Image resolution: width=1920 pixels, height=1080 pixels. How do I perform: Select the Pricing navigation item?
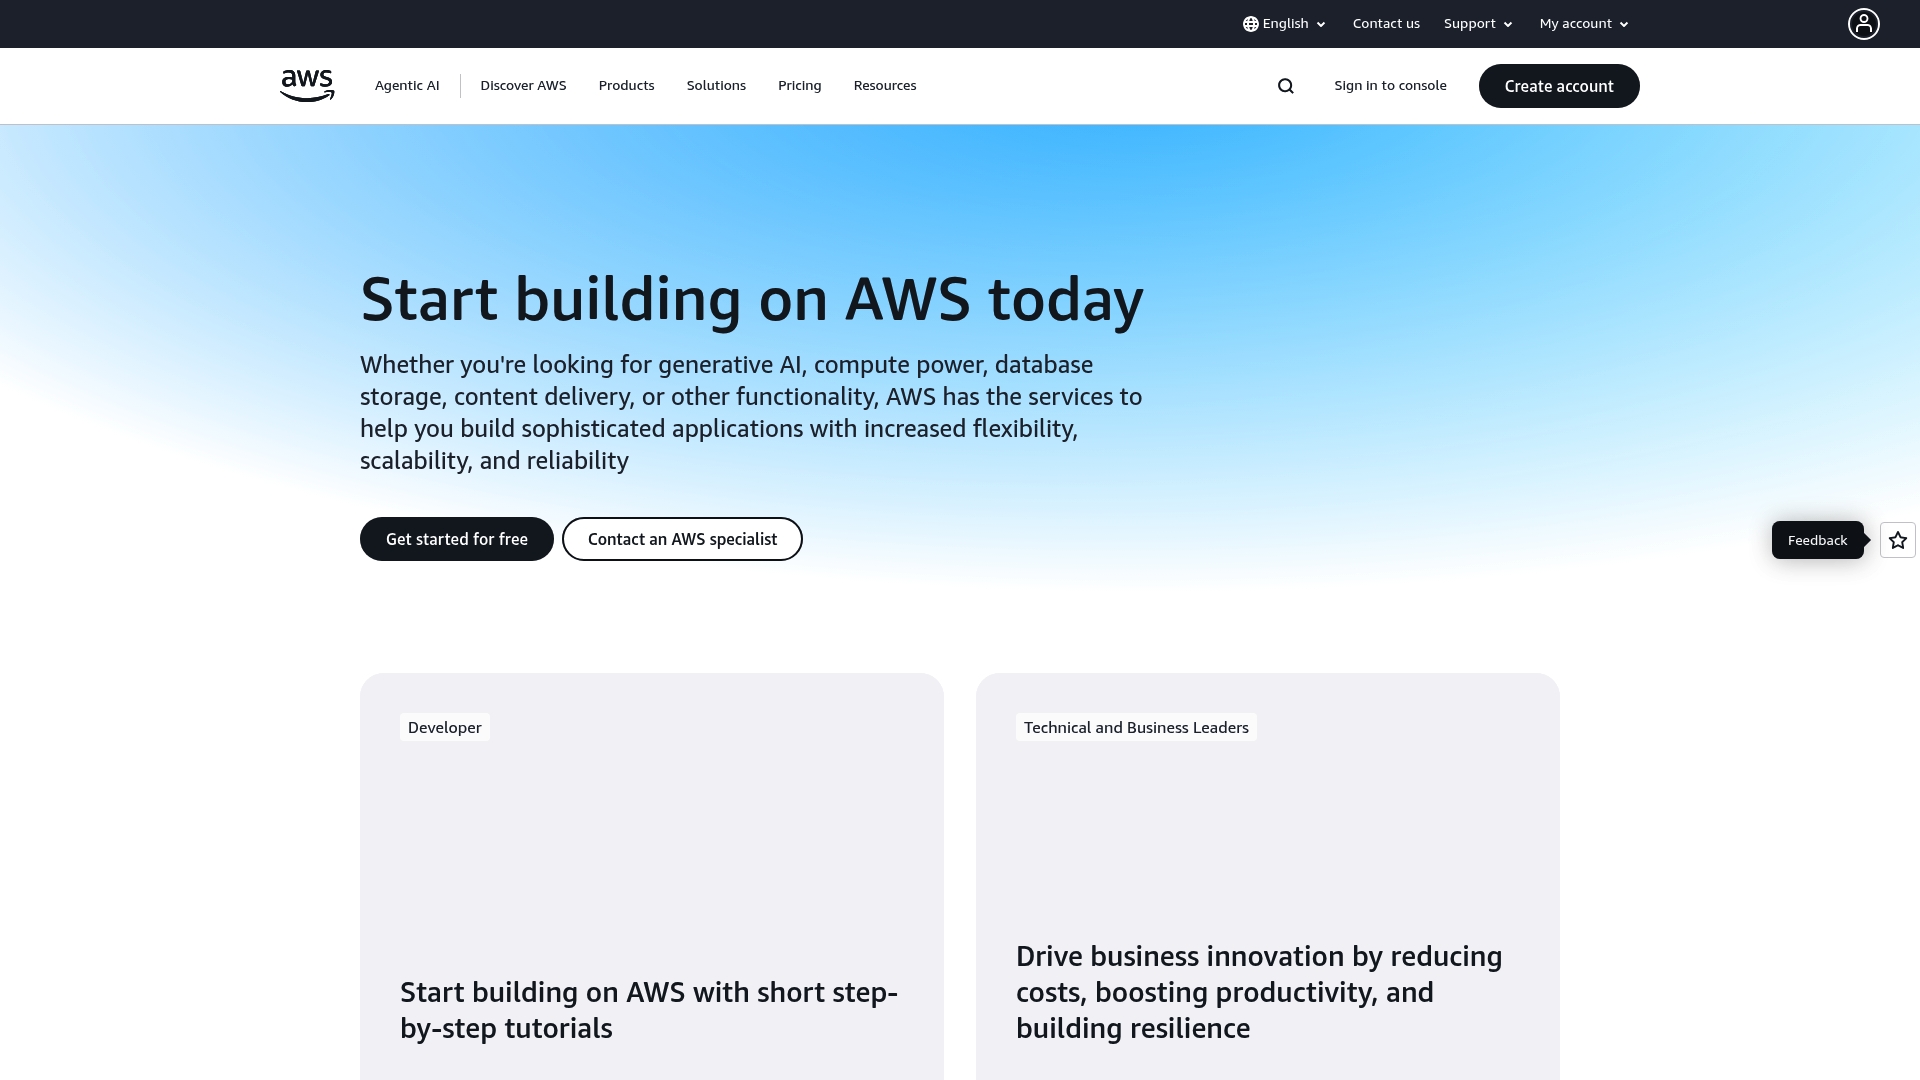tap(799, 86)
